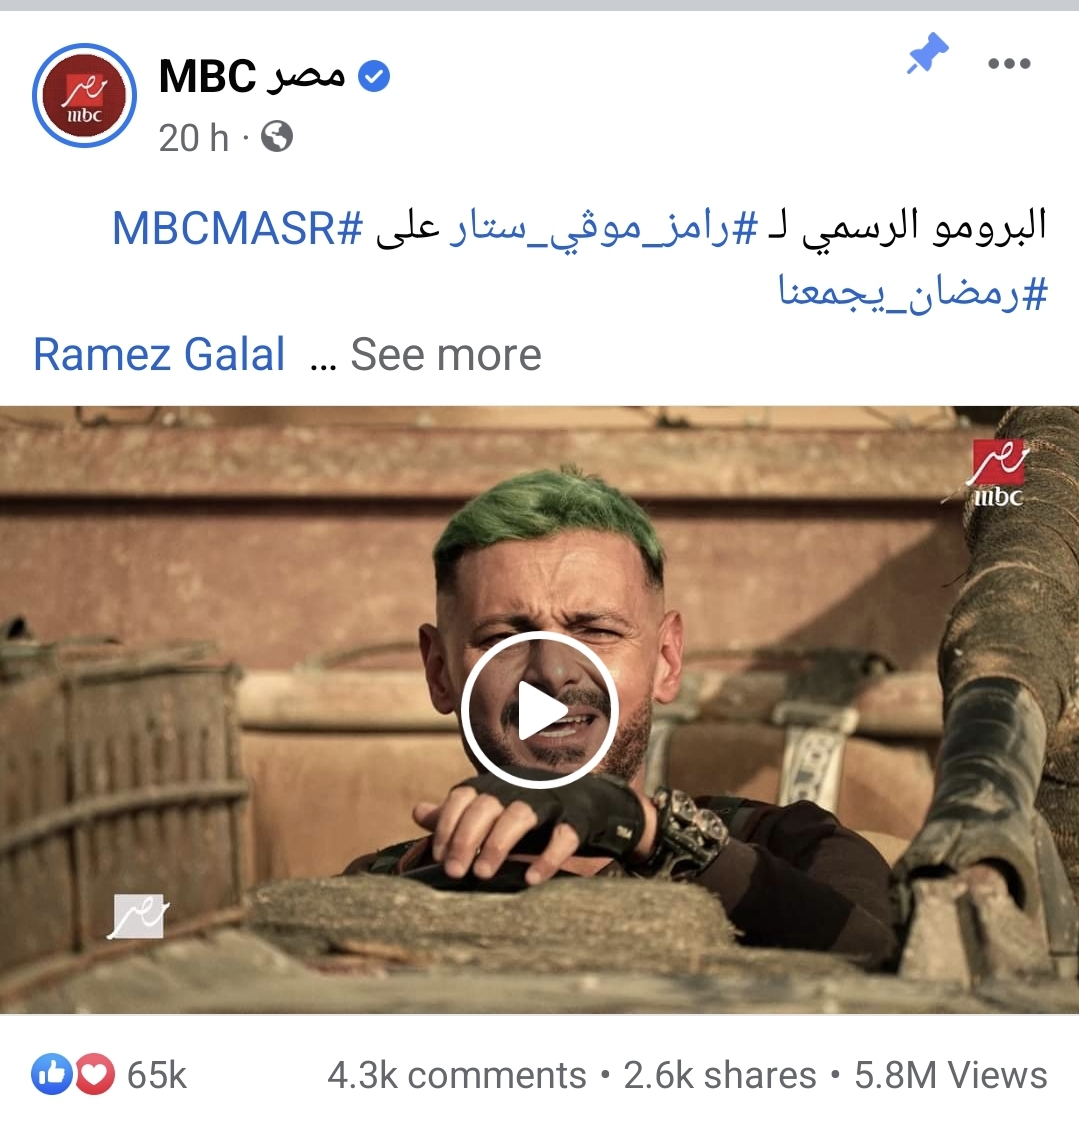The width and height of the screenshot is (1079, 1132).
Task: Open the #MBCMASR hashtag
Action: point(238,229)
